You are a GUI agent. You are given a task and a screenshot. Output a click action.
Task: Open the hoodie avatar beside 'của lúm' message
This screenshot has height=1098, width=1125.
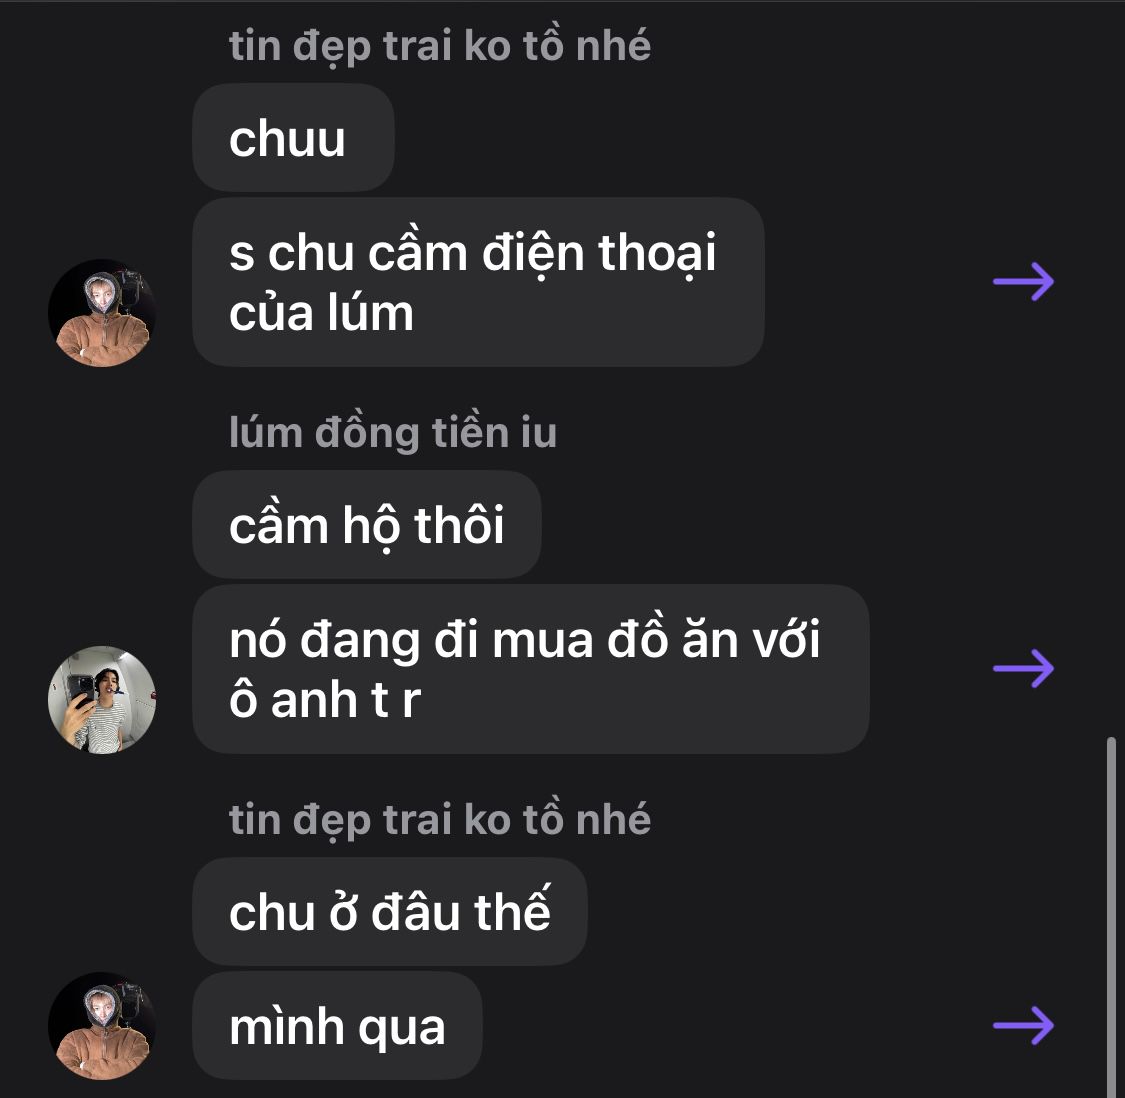coord(102,313)
